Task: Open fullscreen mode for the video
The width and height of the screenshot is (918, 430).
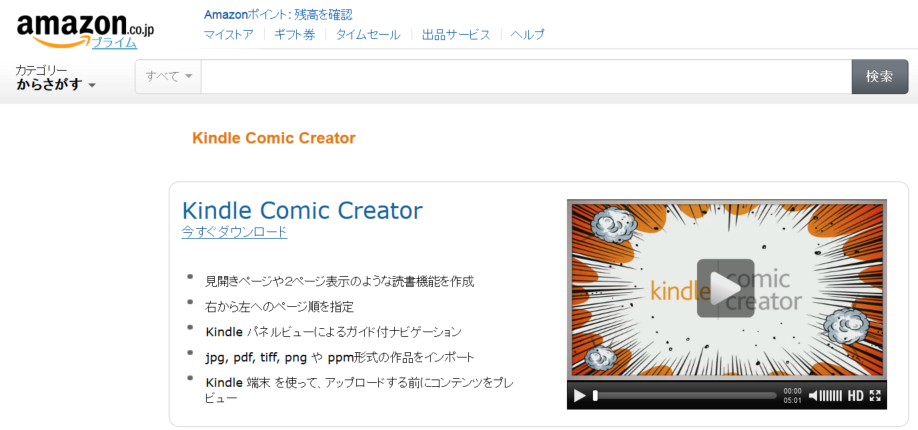Action: tap(875, 396)
